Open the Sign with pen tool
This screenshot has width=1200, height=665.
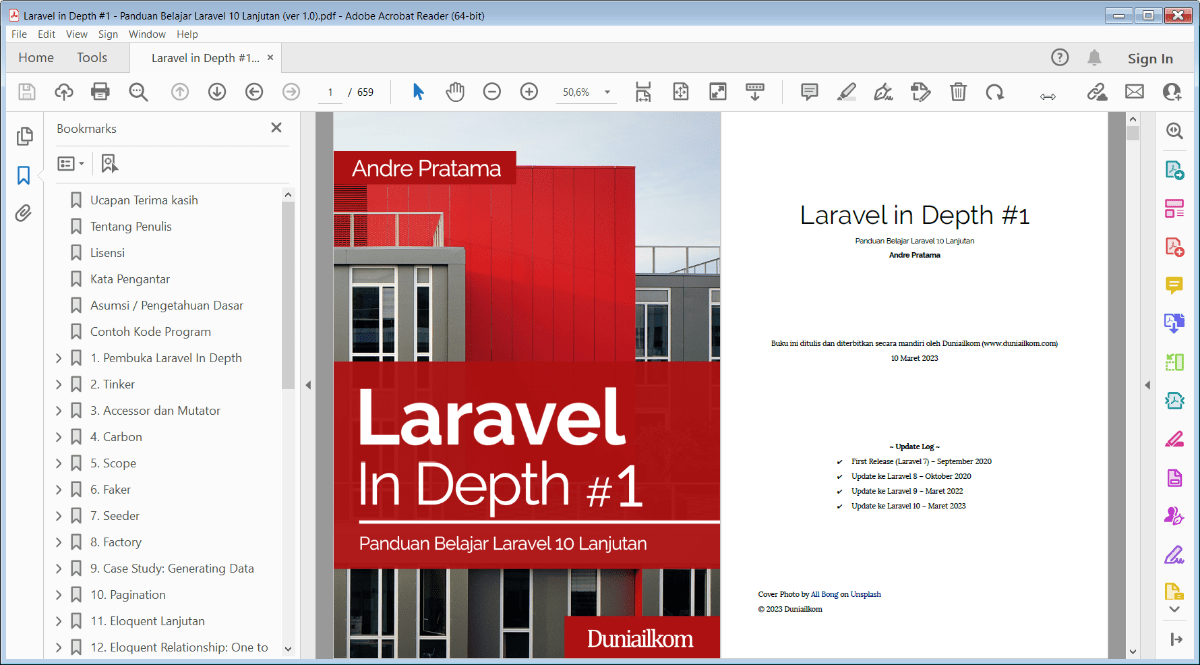(883, 92)
